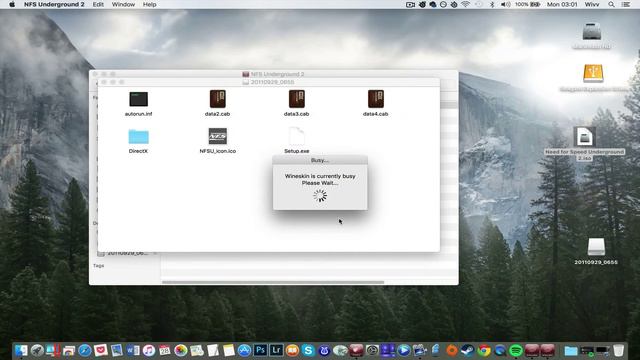
Task: Open iBooks from the Dock
Action: pos(292,350)
